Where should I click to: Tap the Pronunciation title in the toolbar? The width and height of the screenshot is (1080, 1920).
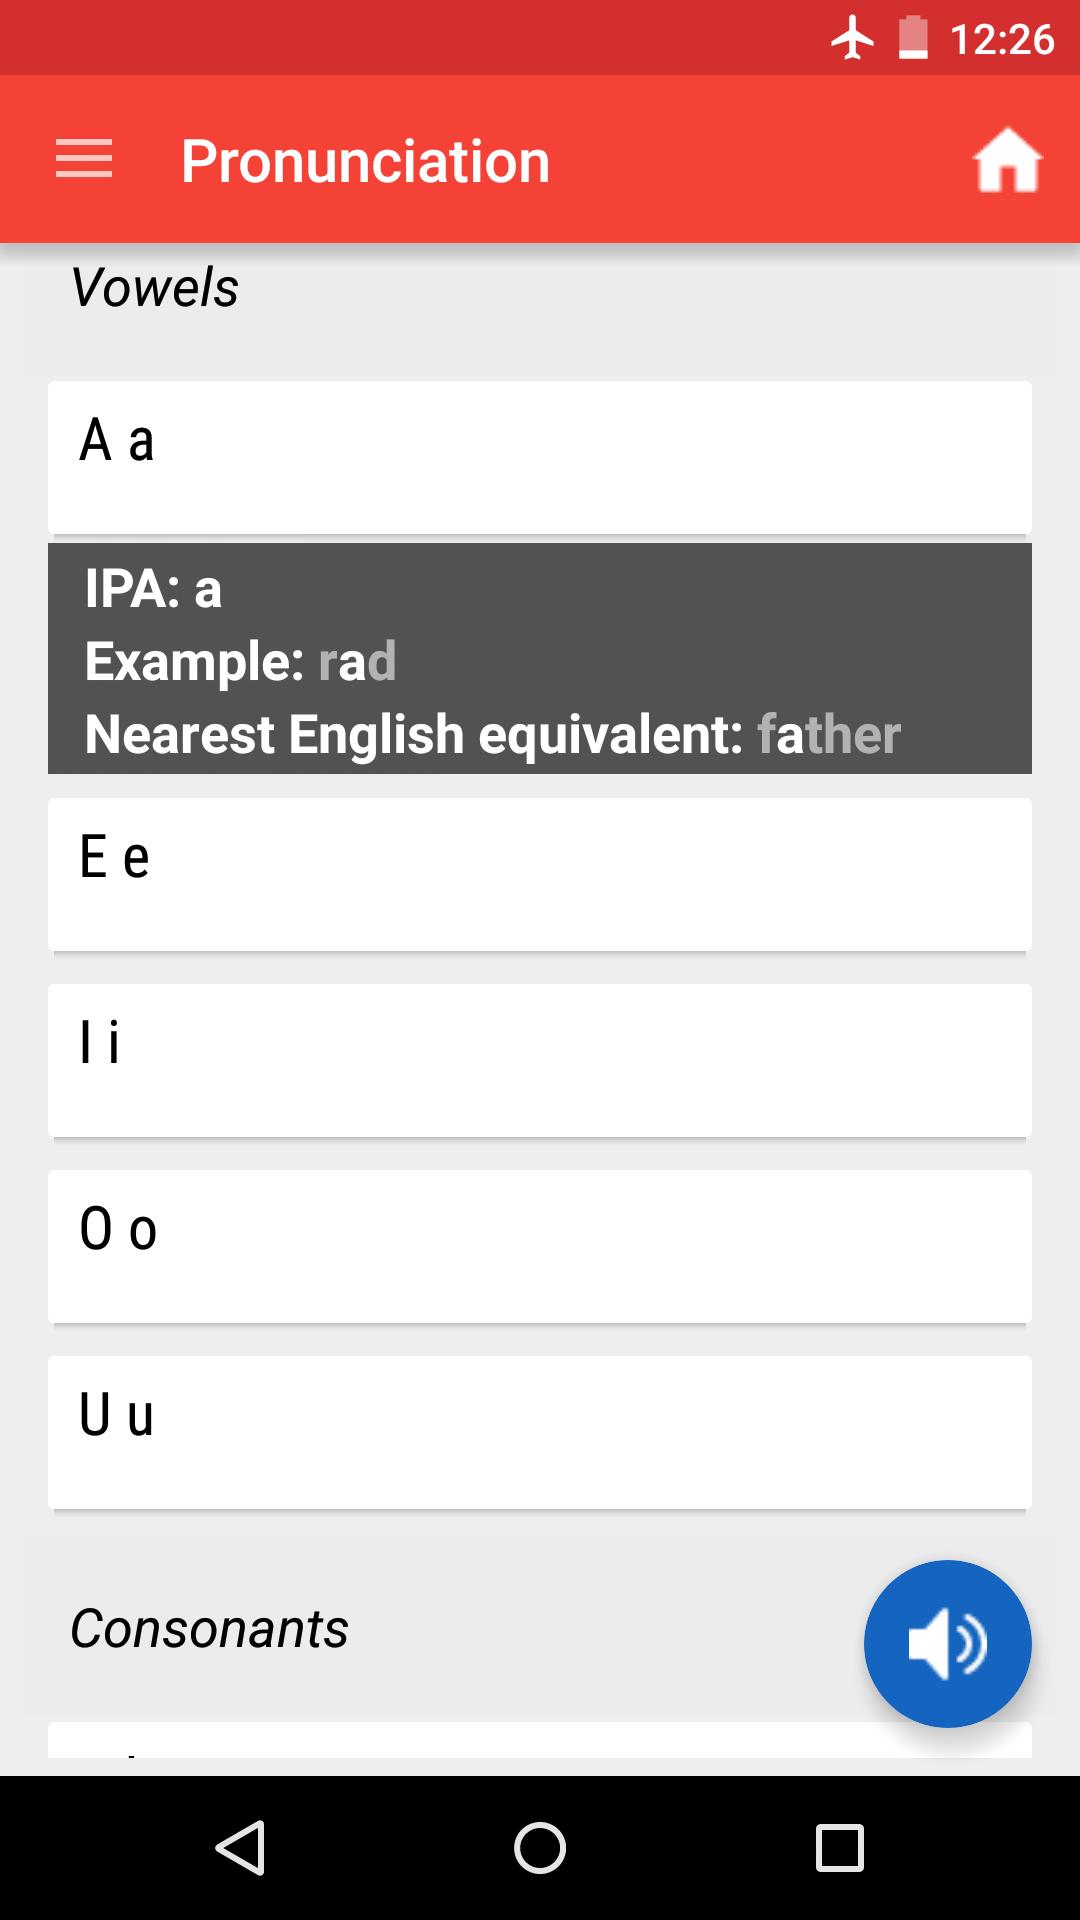point(366,159)
